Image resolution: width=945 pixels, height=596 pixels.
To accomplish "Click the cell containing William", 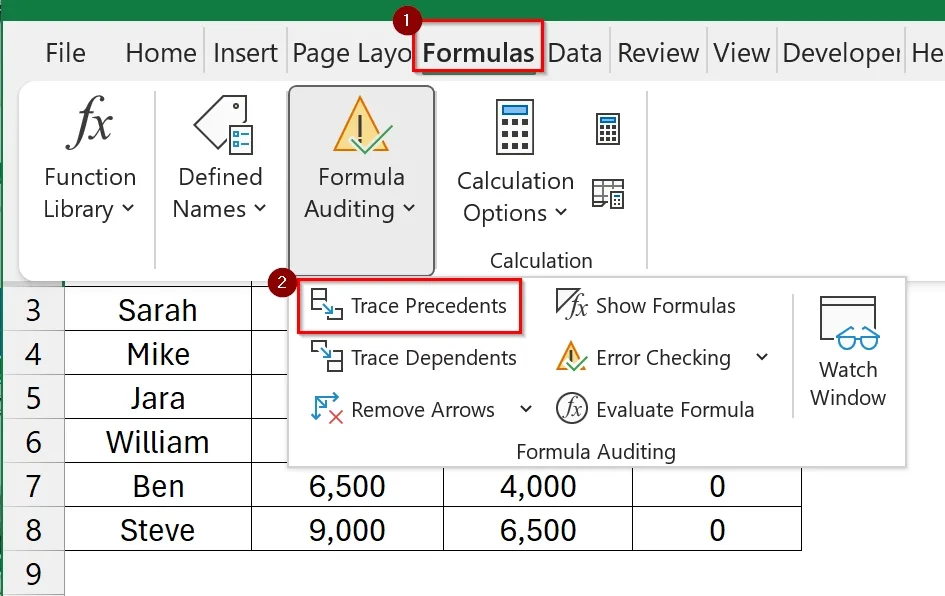I will [158, 441].
